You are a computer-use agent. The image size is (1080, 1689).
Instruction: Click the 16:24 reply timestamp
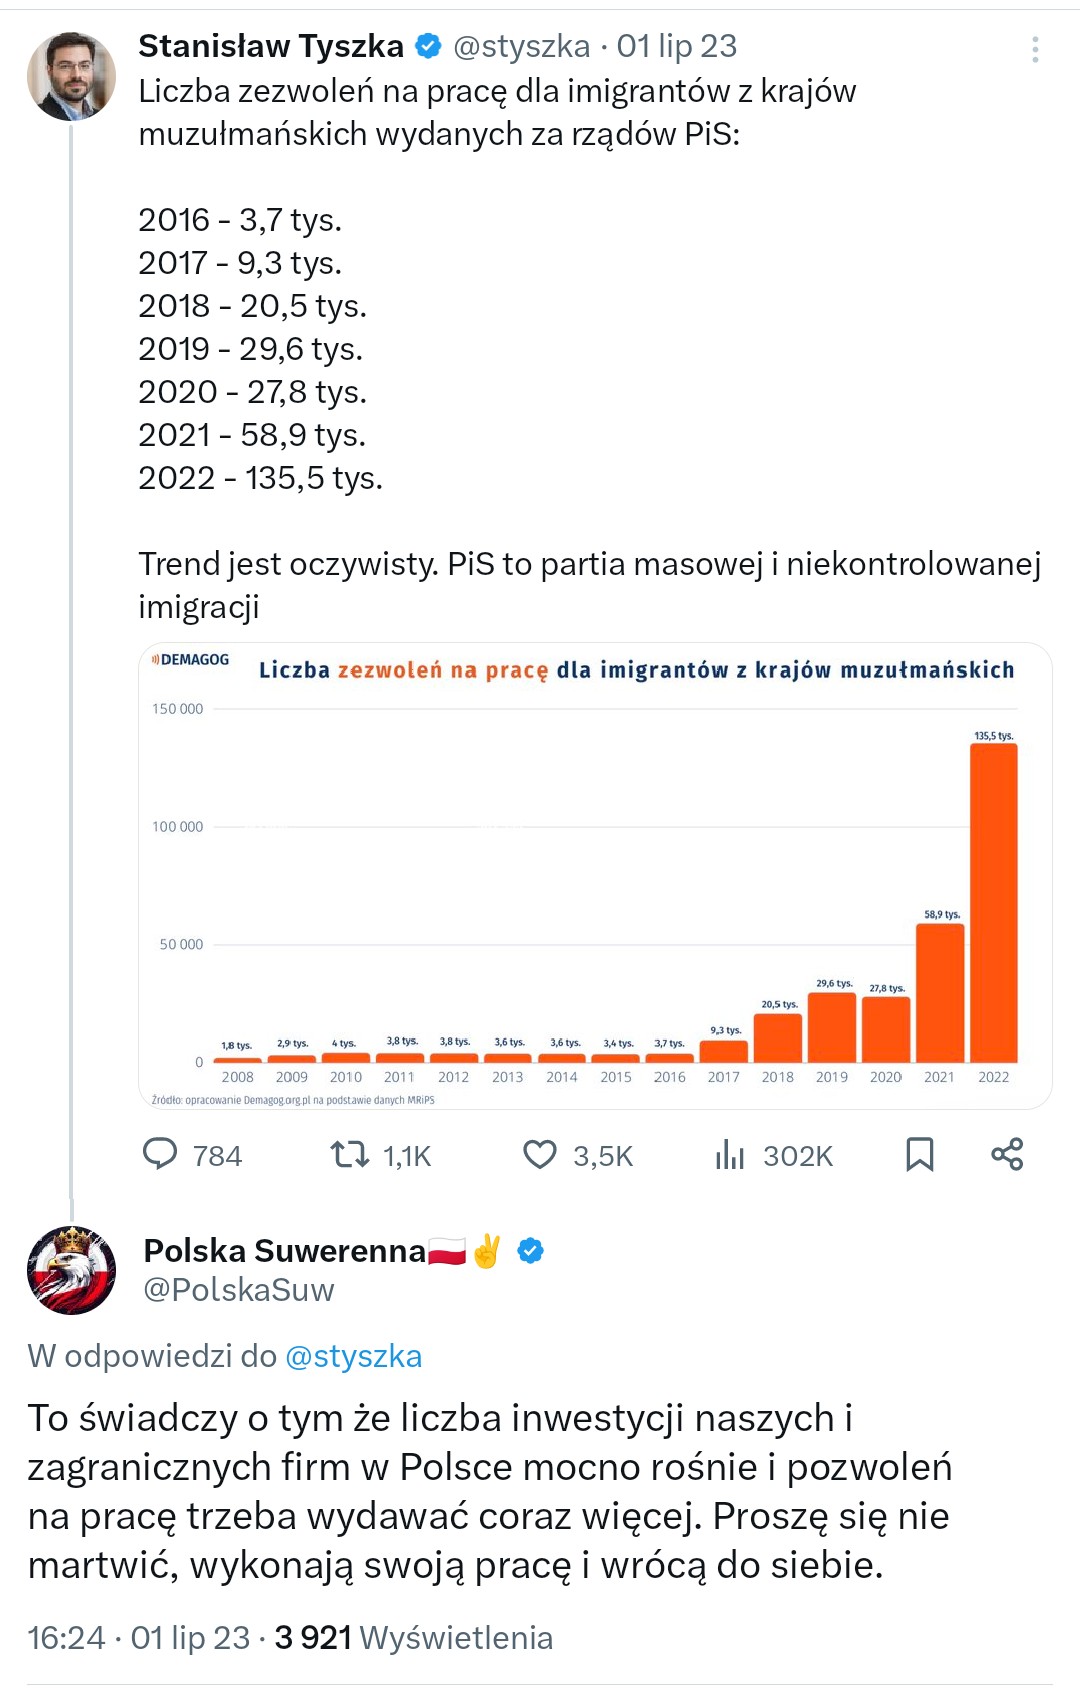(x=66, y=1638)
